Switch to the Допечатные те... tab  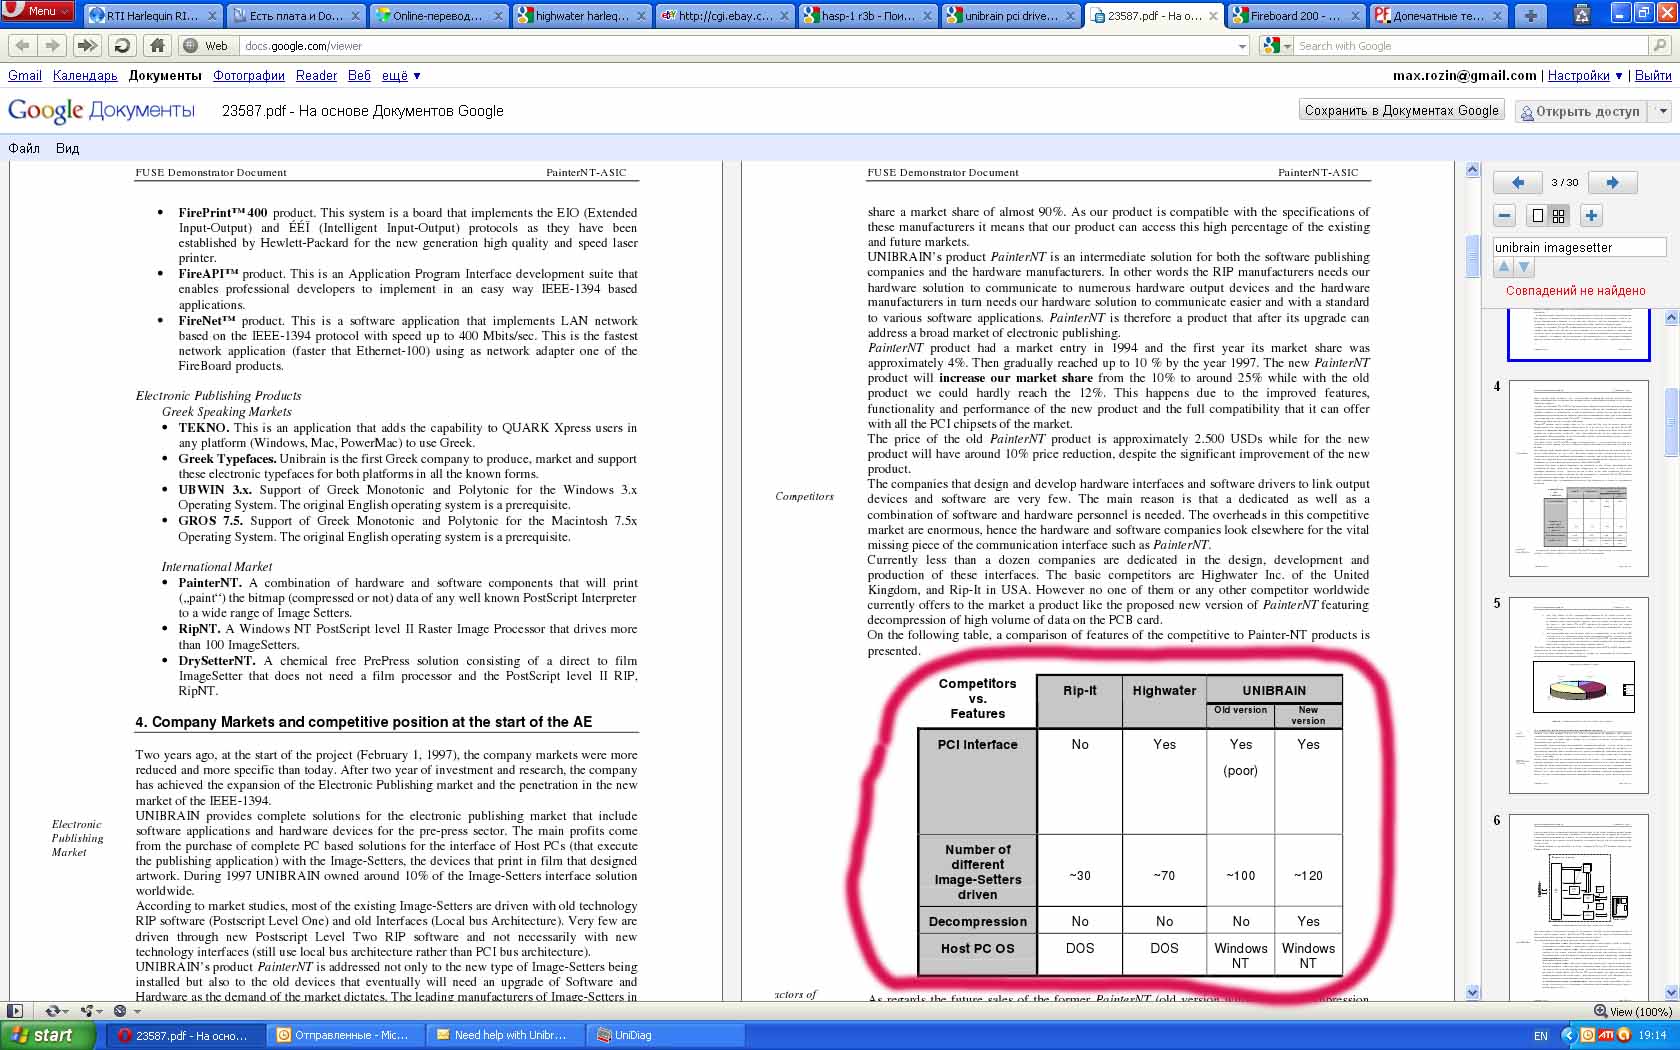click(1438, 16)
